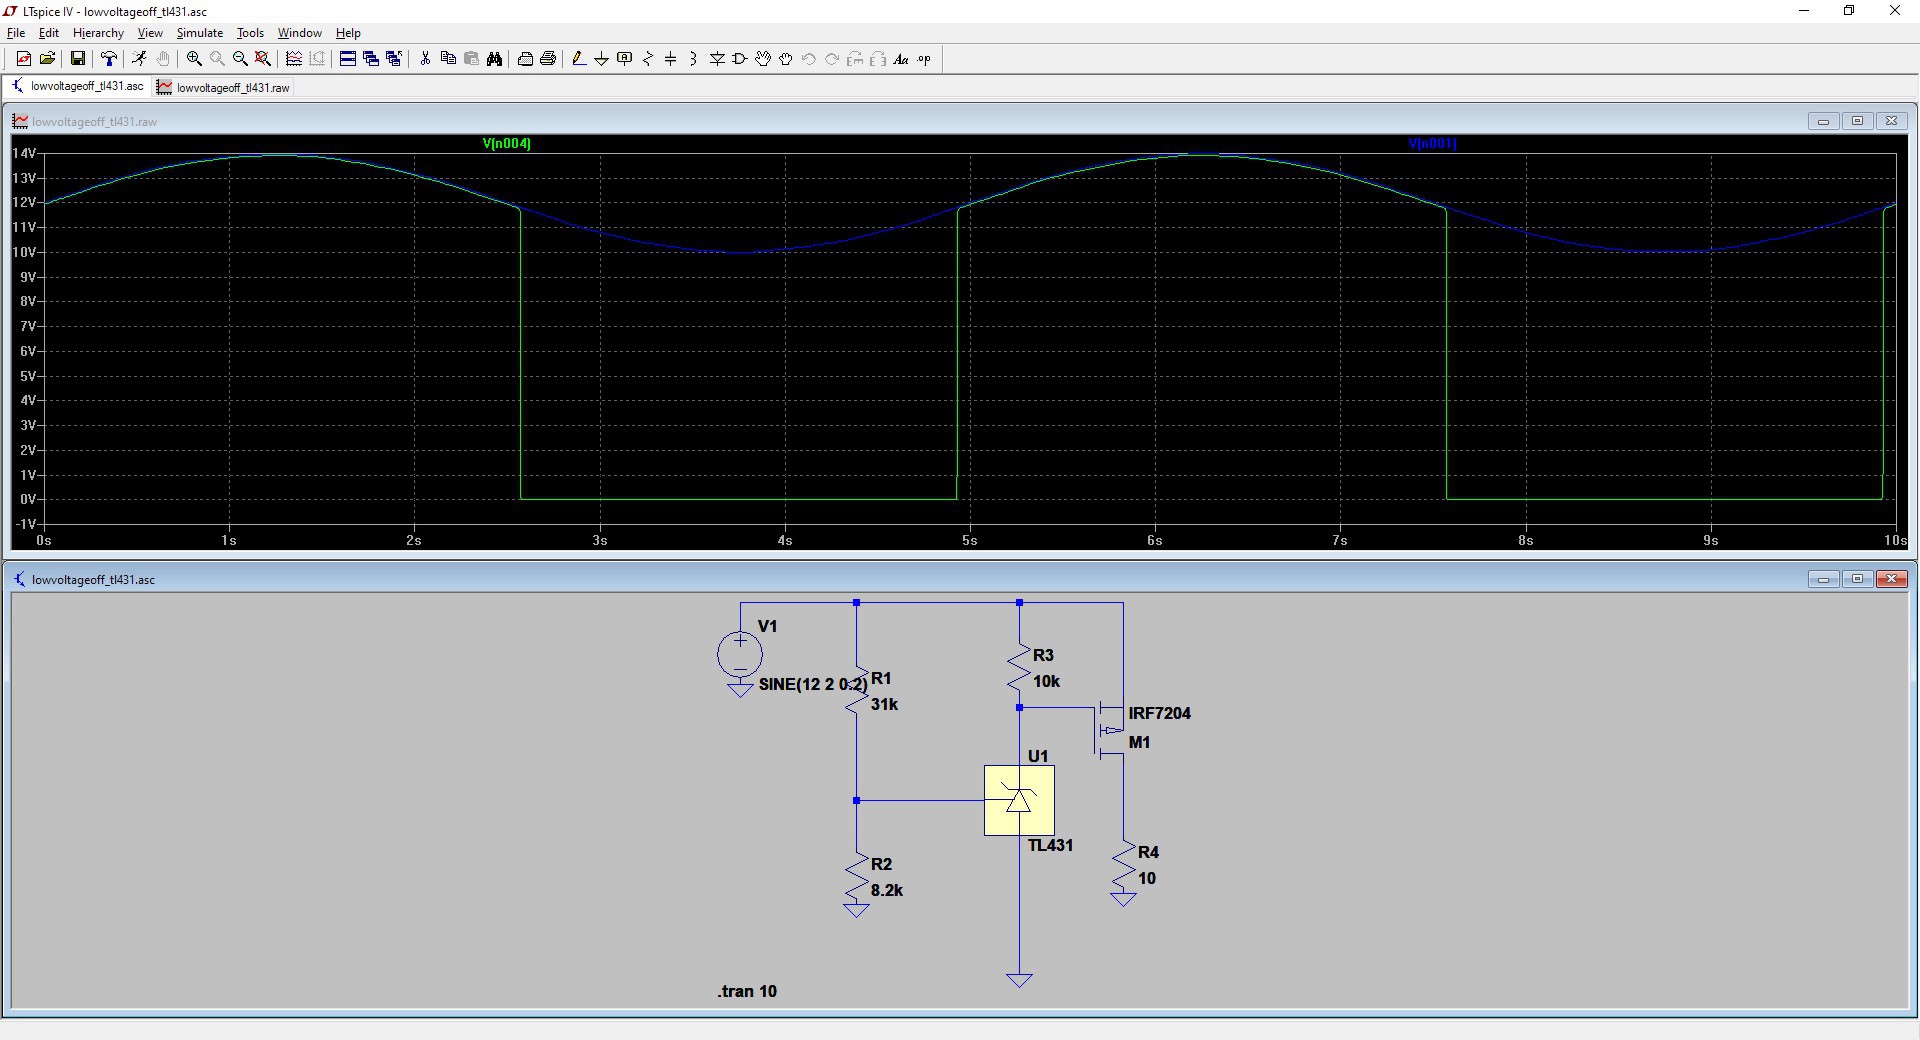Viewport: 1920px width, 1040px height.
Task: Select the Inductor placement tool
Action: 694,59
